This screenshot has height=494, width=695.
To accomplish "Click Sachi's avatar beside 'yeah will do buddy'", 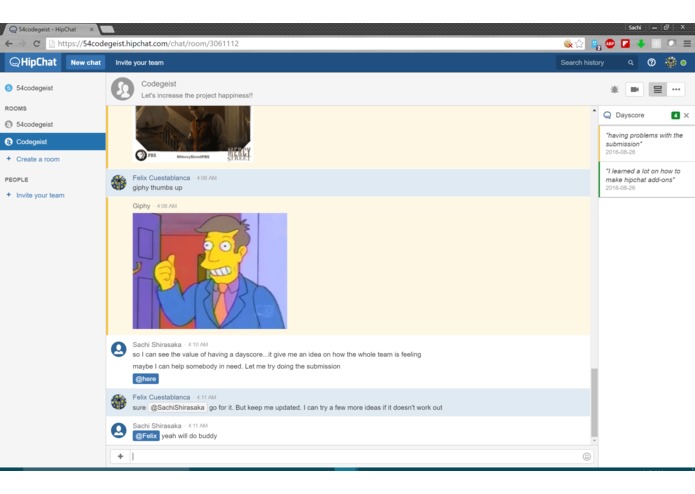I will [118, 430].
